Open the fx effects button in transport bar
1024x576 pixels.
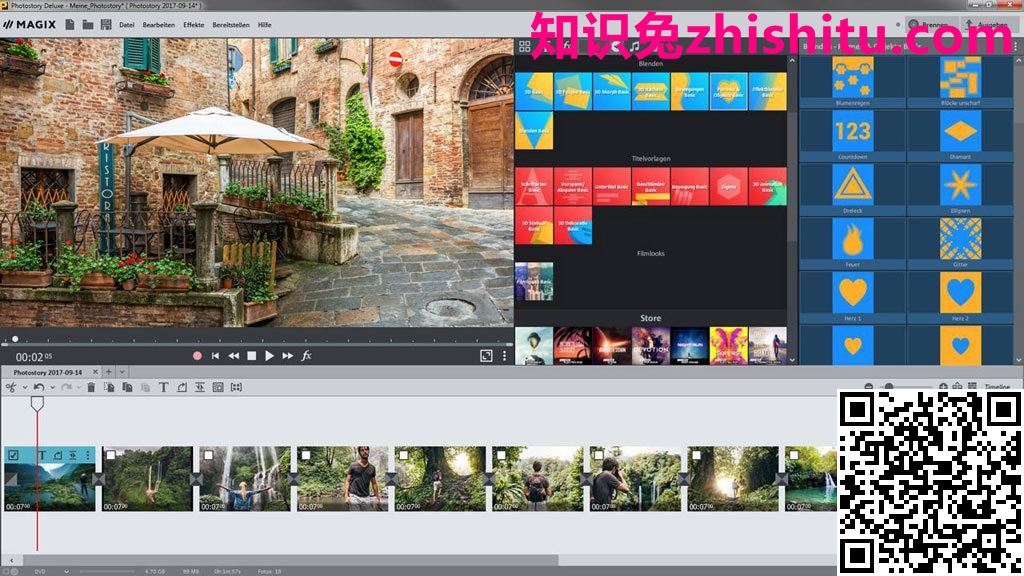[x=306, y=356]
